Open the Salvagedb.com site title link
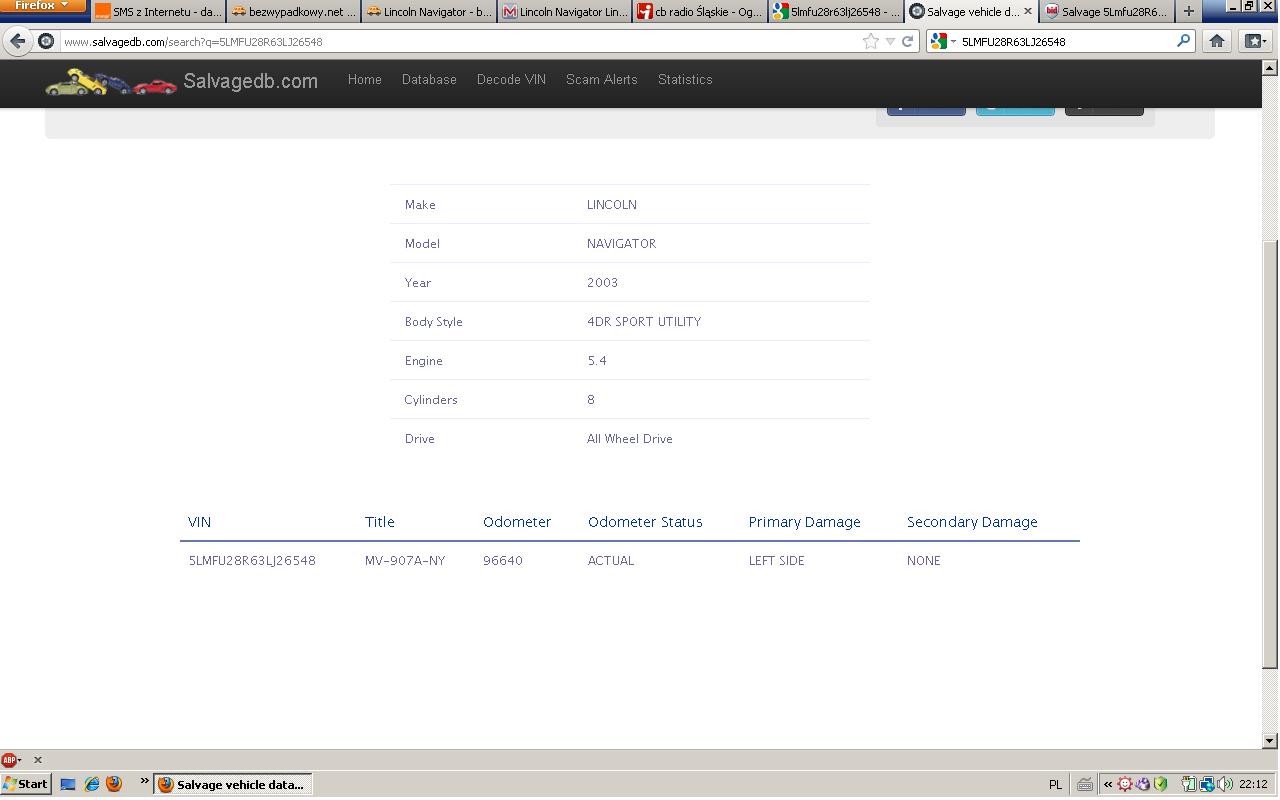 click(x=250, y=81)
